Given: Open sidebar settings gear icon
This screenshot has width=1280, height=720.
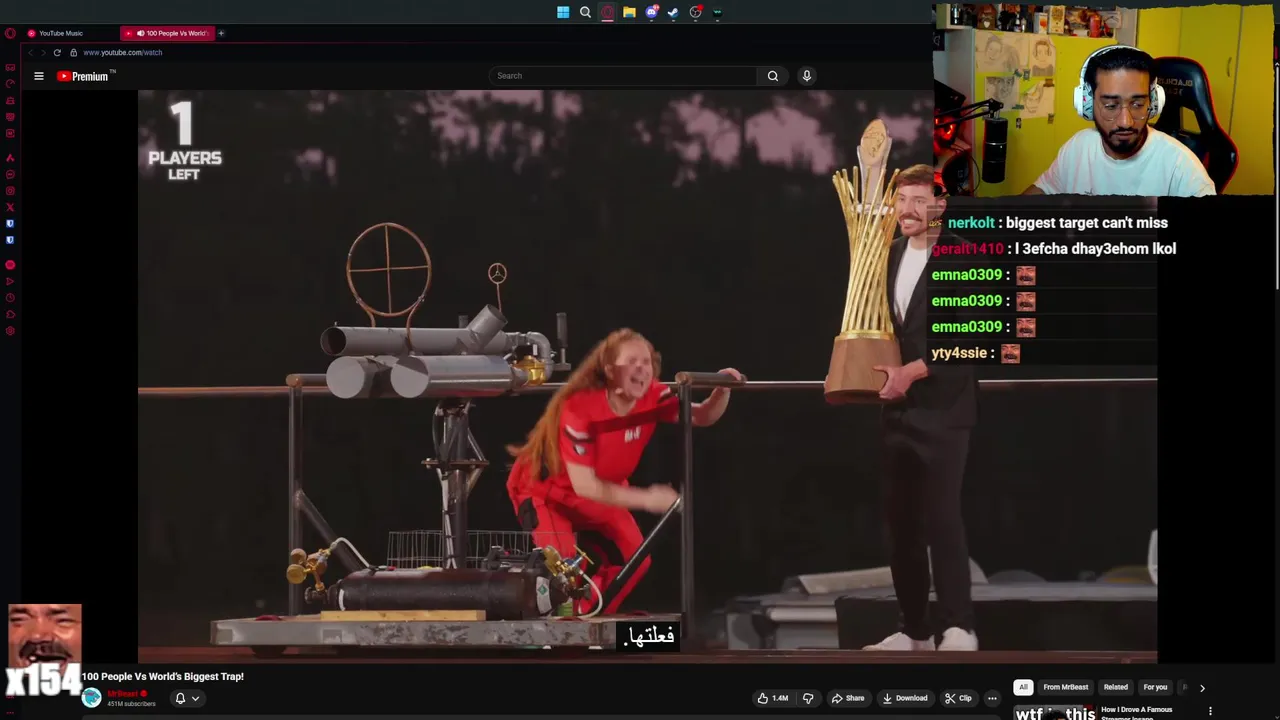Looking at the screenshot, I should coord(10,331).
